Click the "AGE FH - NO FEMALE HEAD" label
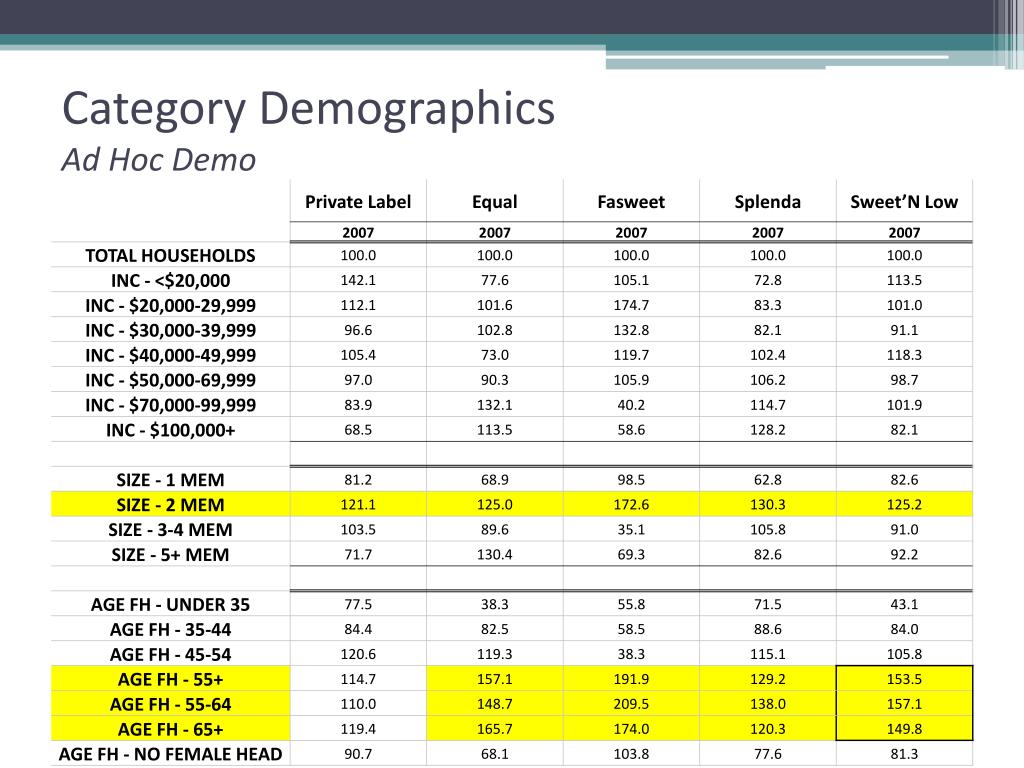 click(x=170, y=754)
